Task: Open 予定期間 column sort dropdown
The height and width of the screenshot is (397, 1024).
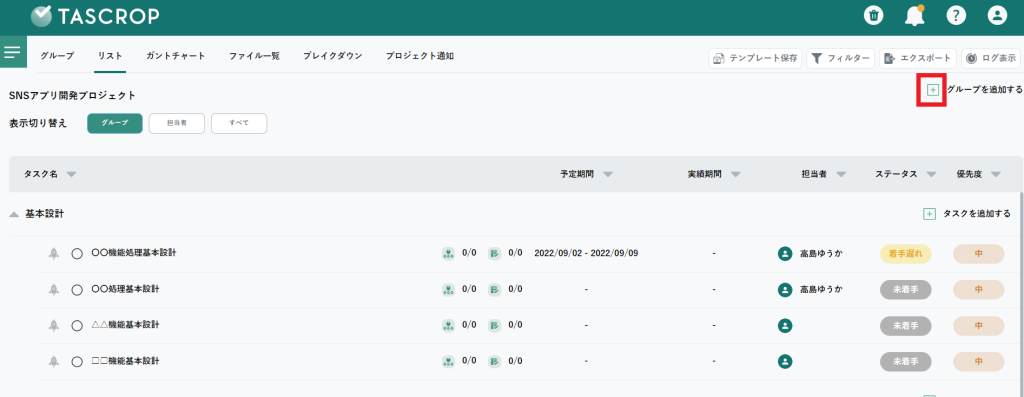Action: coord(608,175)
